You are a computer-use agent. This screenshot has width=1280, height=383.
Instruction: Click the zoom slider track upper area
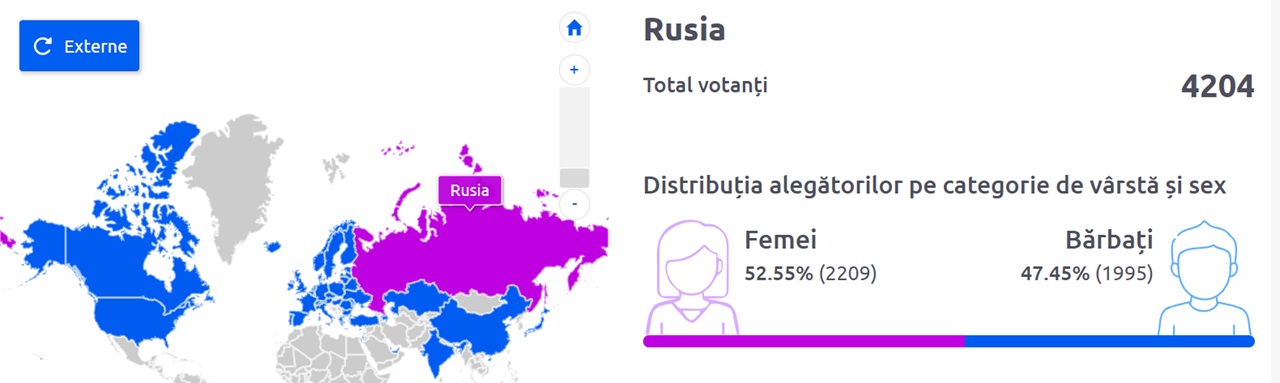(574, 125)
